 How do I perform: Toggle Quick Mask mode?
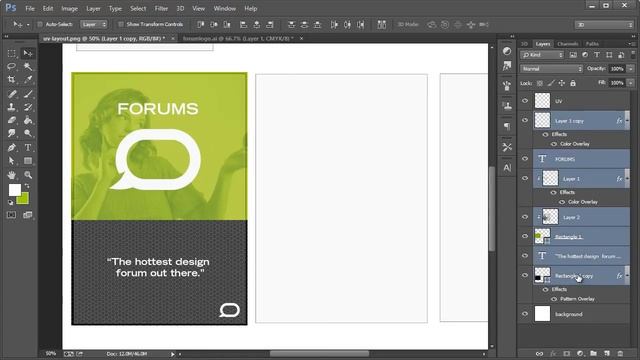(11, 215)
